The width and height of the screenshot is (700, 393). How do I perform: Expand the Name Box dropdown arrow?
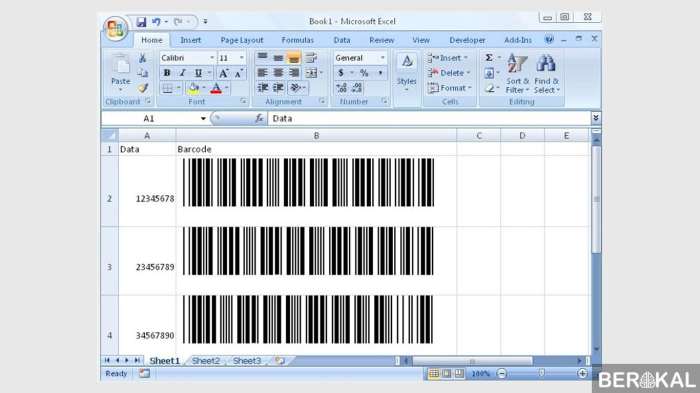tap(203, 118)
